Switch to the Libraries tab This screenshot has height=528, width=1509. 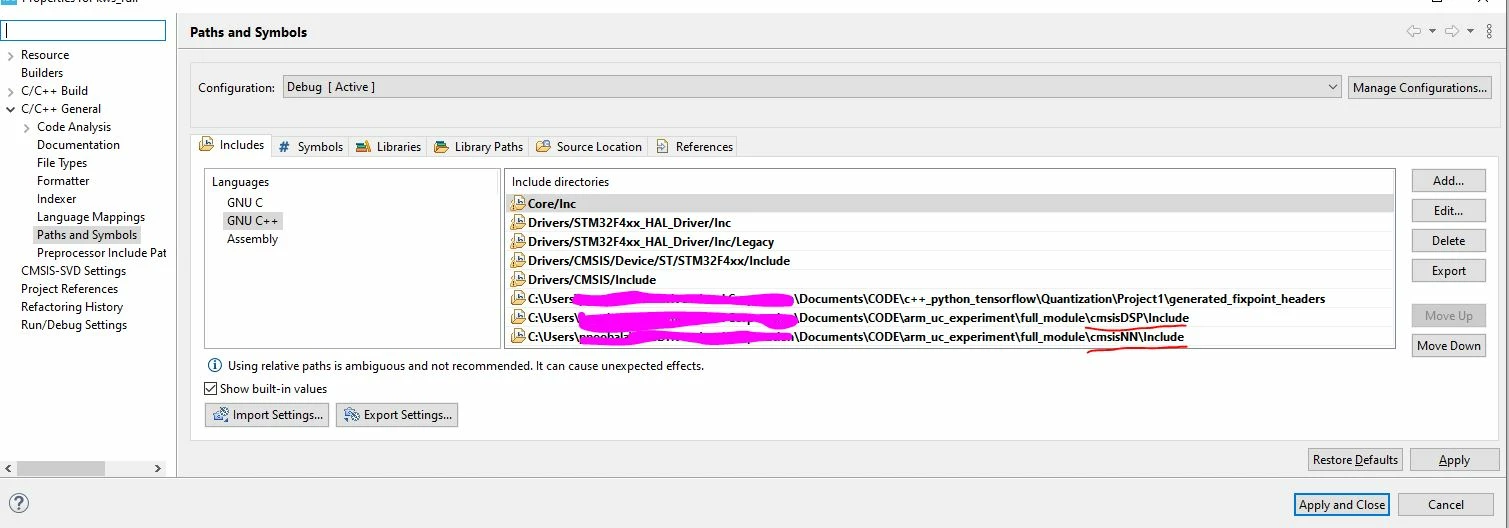point(387,147)
